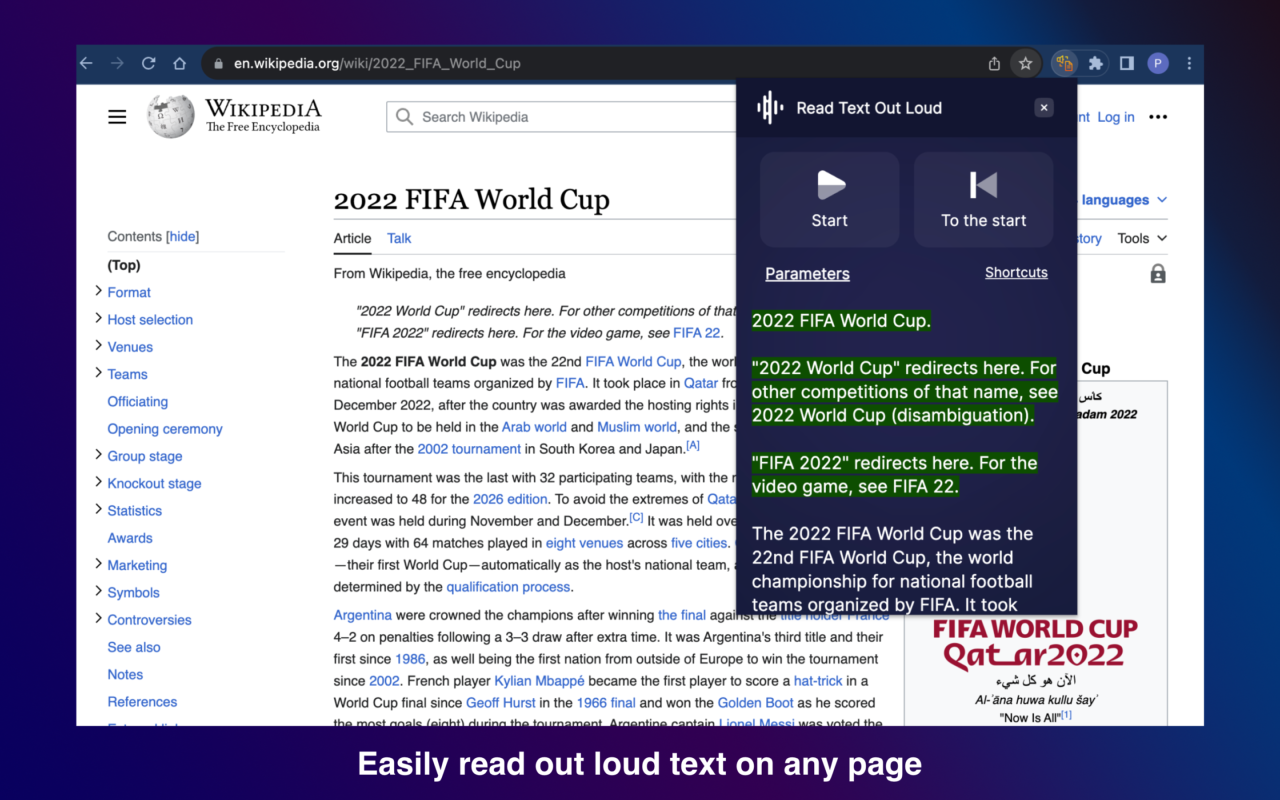Screen dimensions: 1280x800
Task: Jump to the start of the text
Action: (x=984, y=200)
